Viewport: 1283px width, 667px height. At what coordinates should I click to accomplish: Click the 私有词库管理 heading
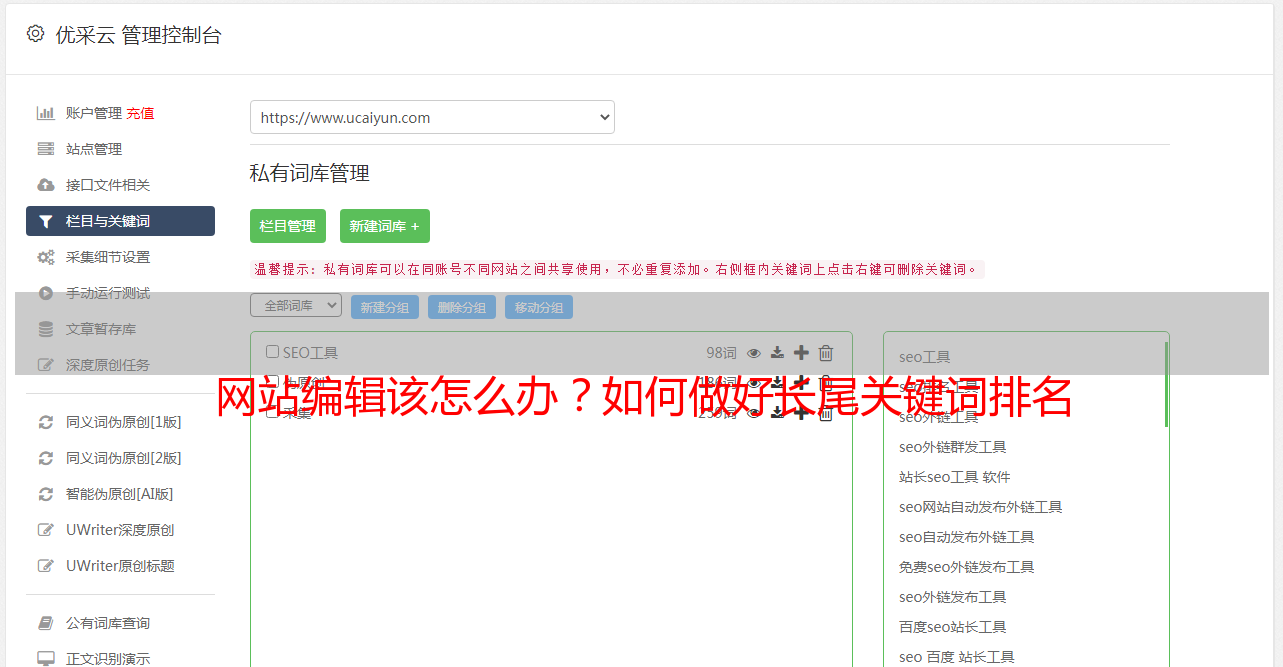point(310,173)
